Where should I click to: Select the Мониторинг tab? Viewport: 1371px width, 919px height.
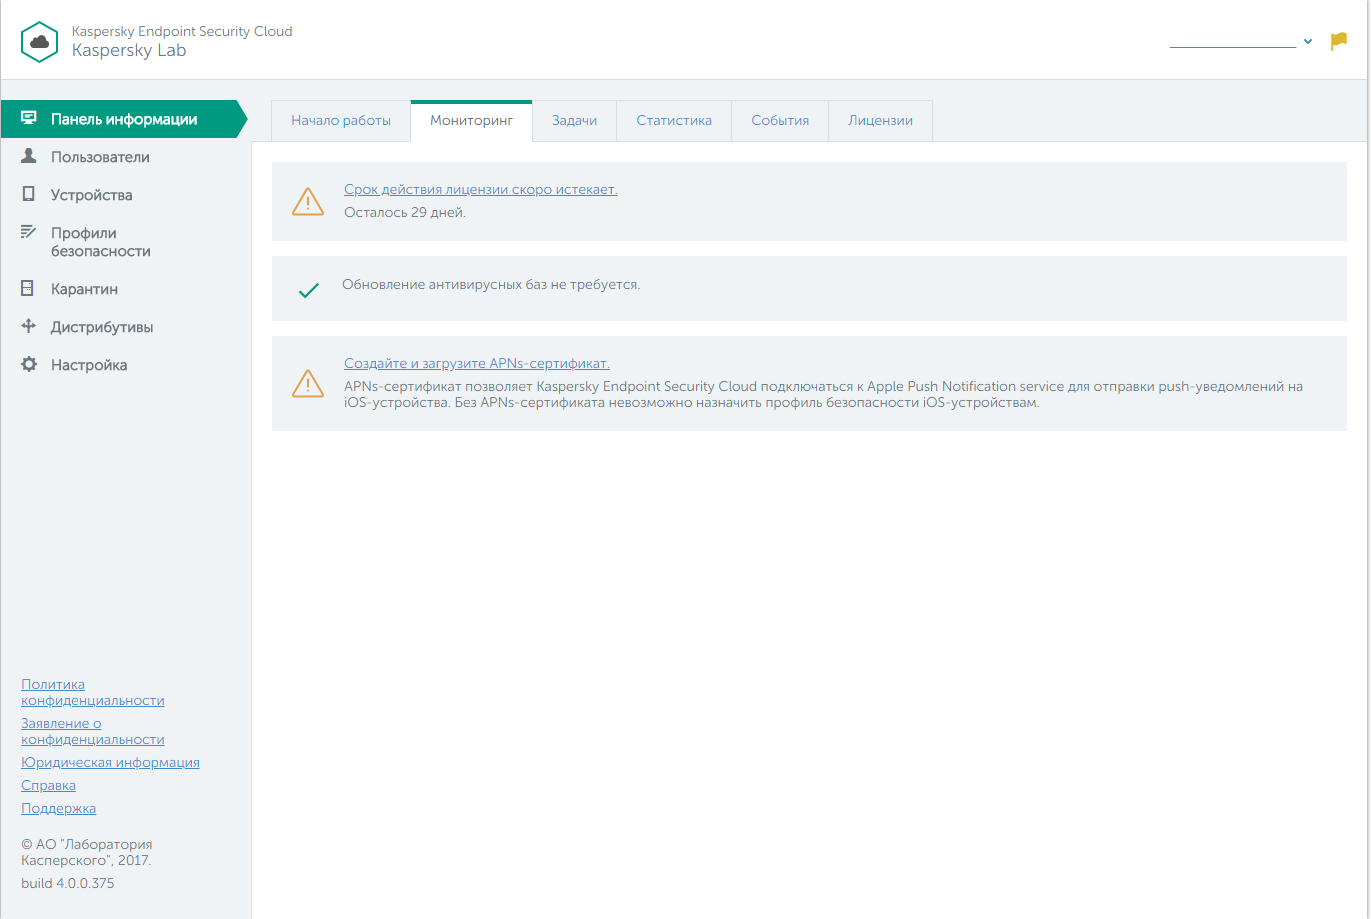[x=471, y=121]
